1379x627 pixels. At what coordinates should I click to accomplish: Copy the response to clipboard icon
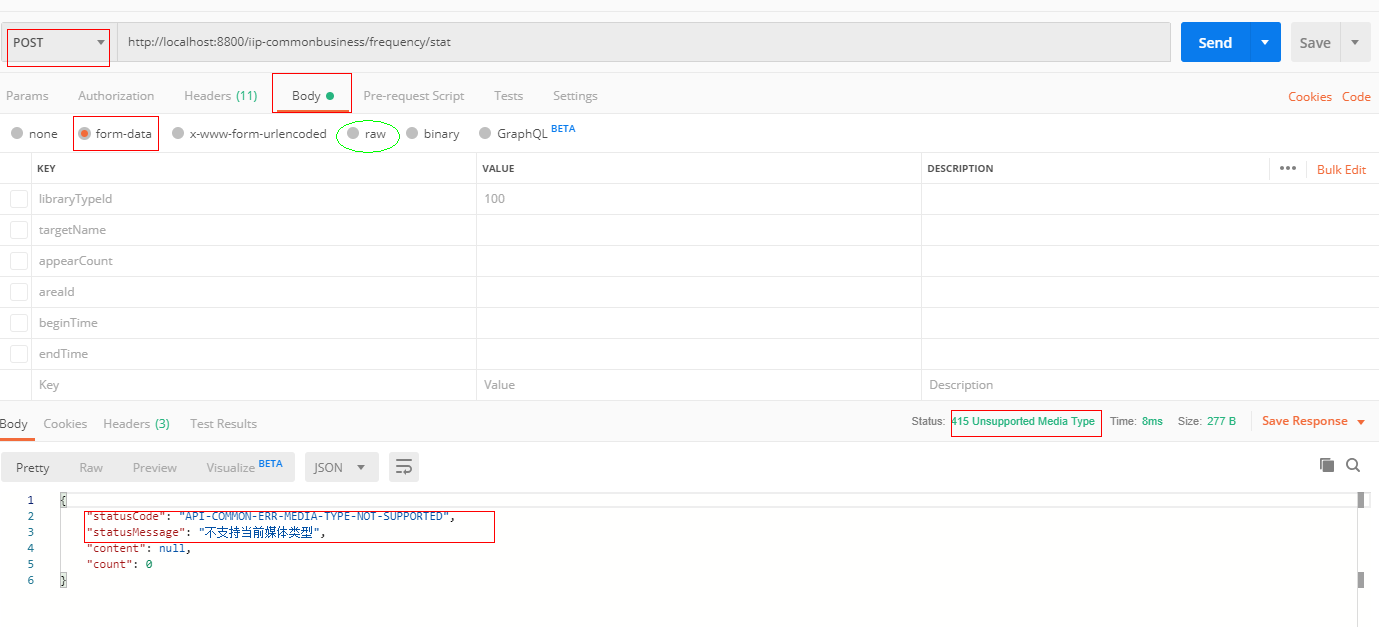click(1327, 465)
